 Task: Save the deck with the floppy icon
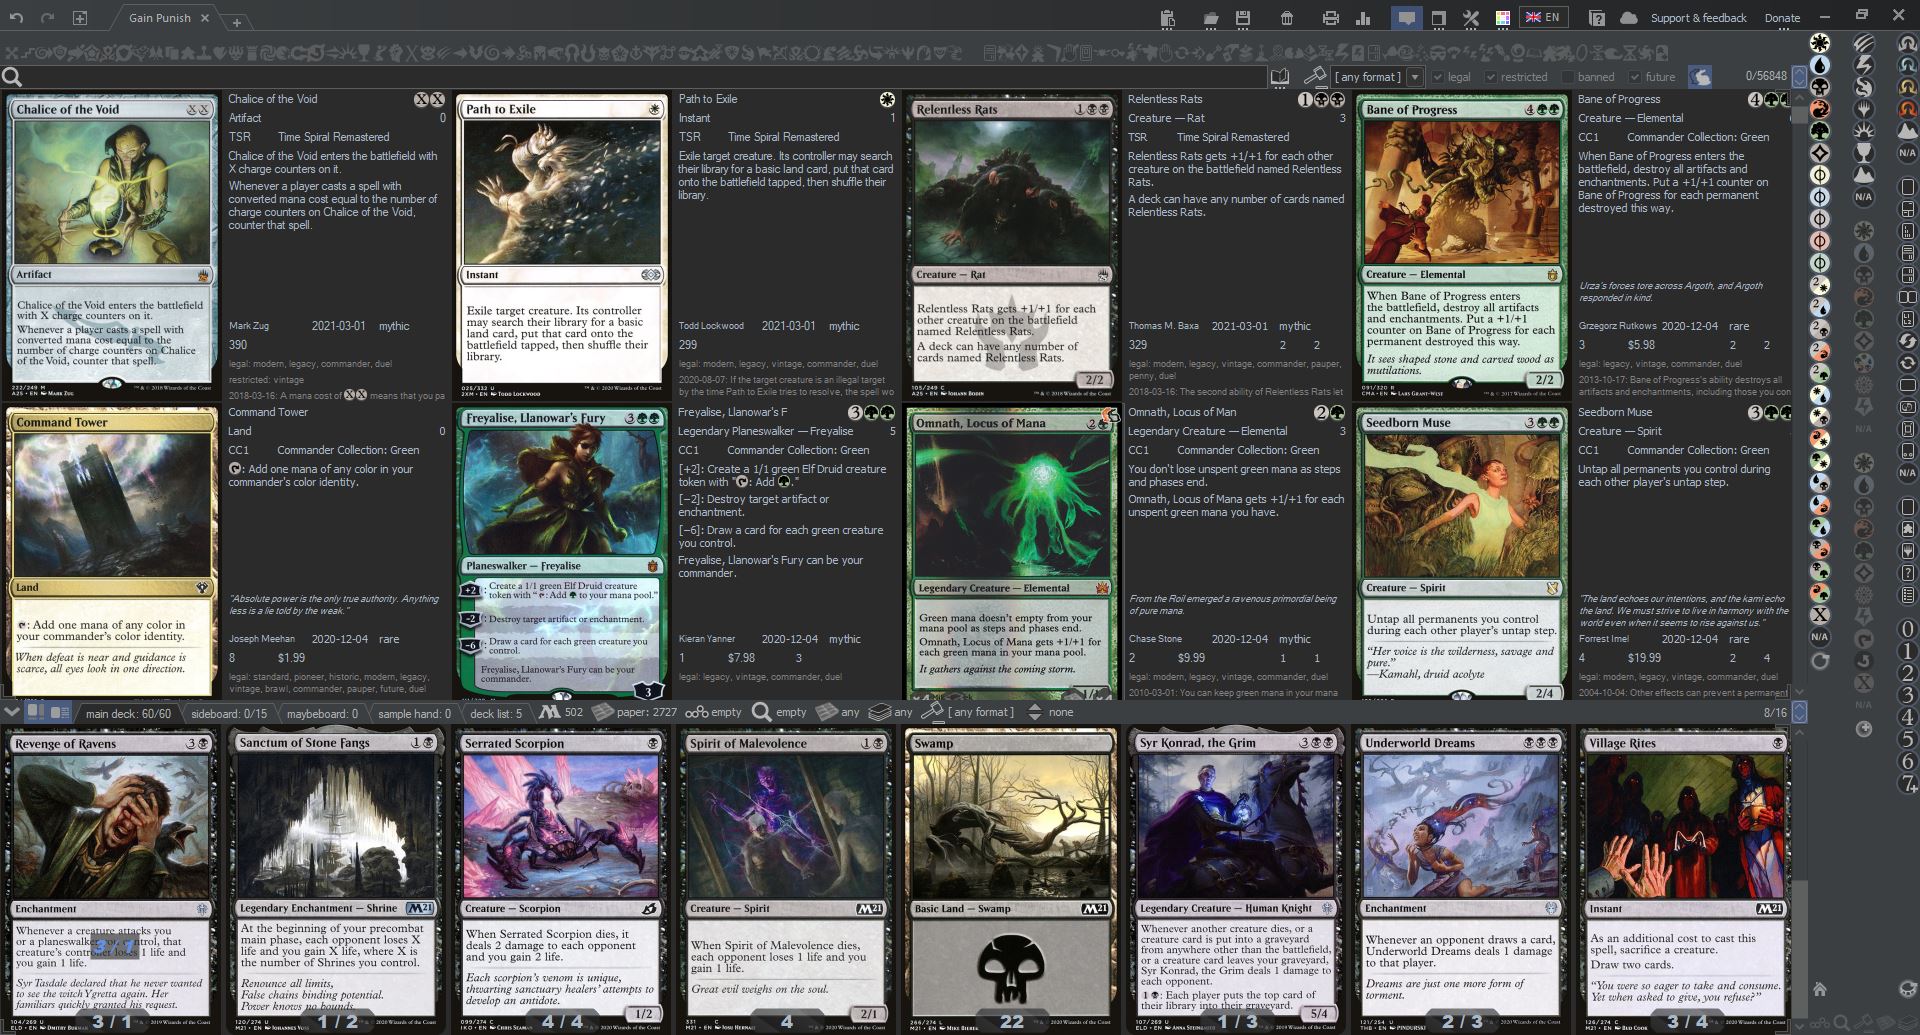1243,18
